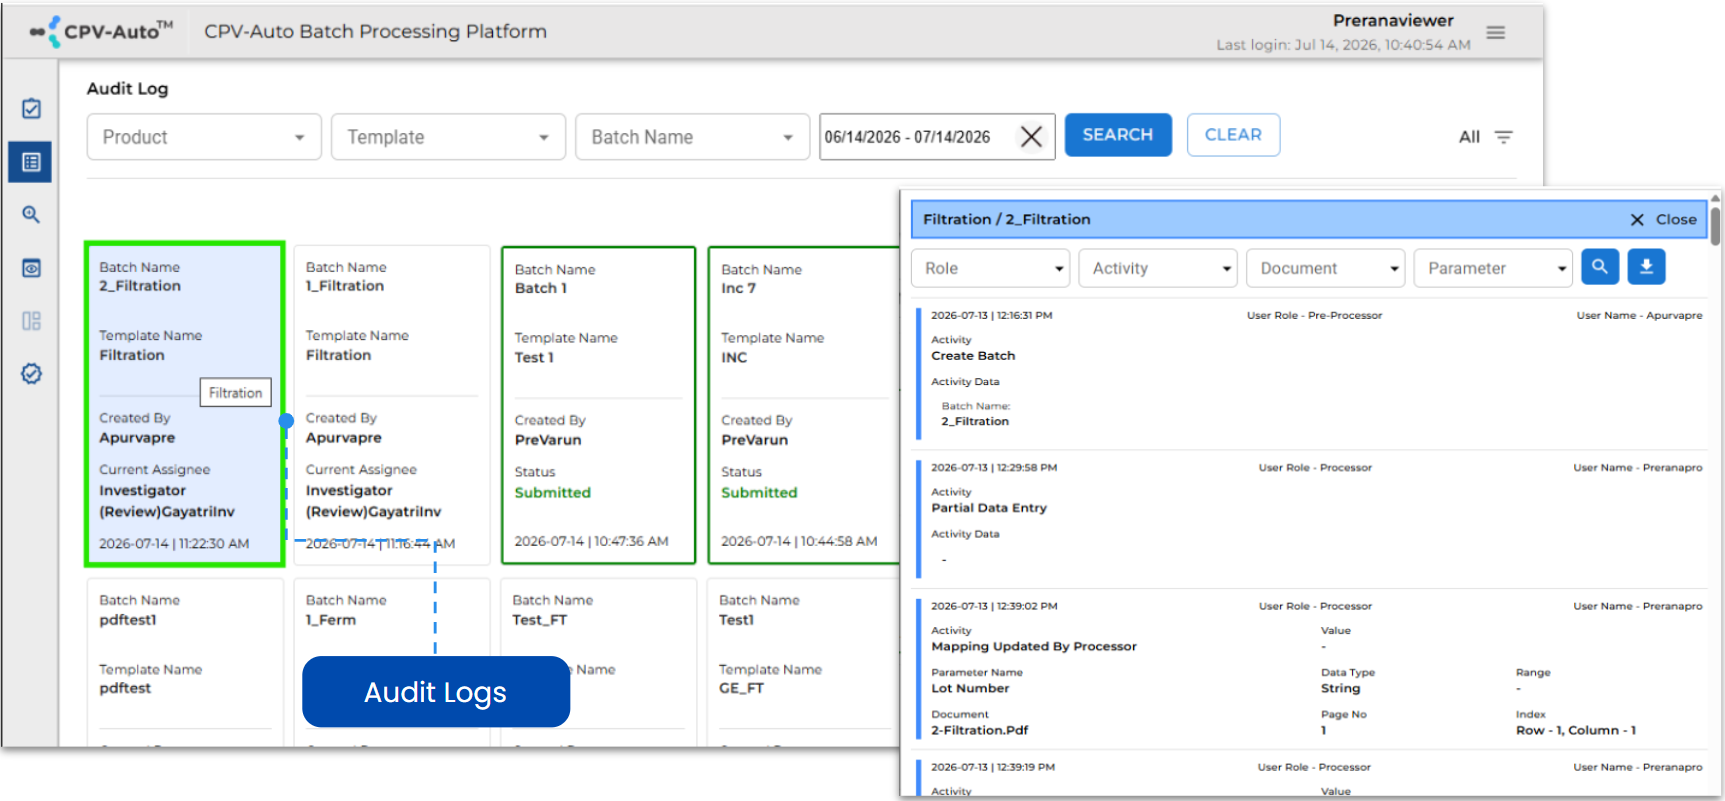Expand the Template dropdown
The width and height of the screenshot is (1725, 801).
pyautogui.click(x=448, y=137)
